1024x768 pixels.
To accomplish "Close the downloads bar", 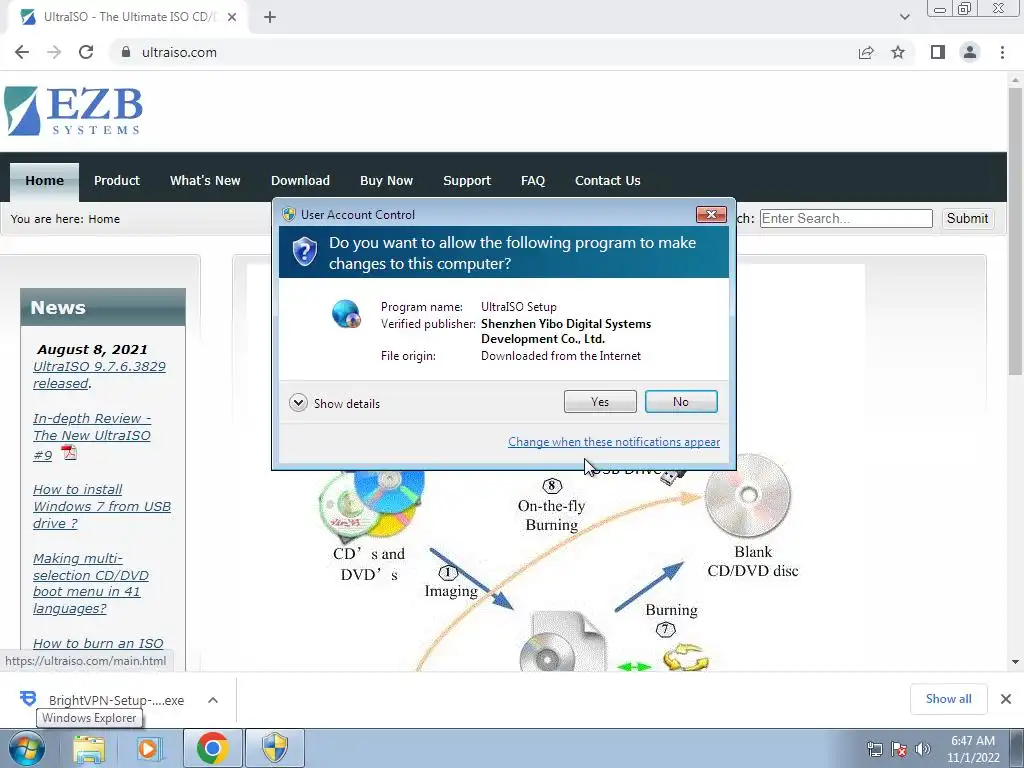I will click(1006, 699).
